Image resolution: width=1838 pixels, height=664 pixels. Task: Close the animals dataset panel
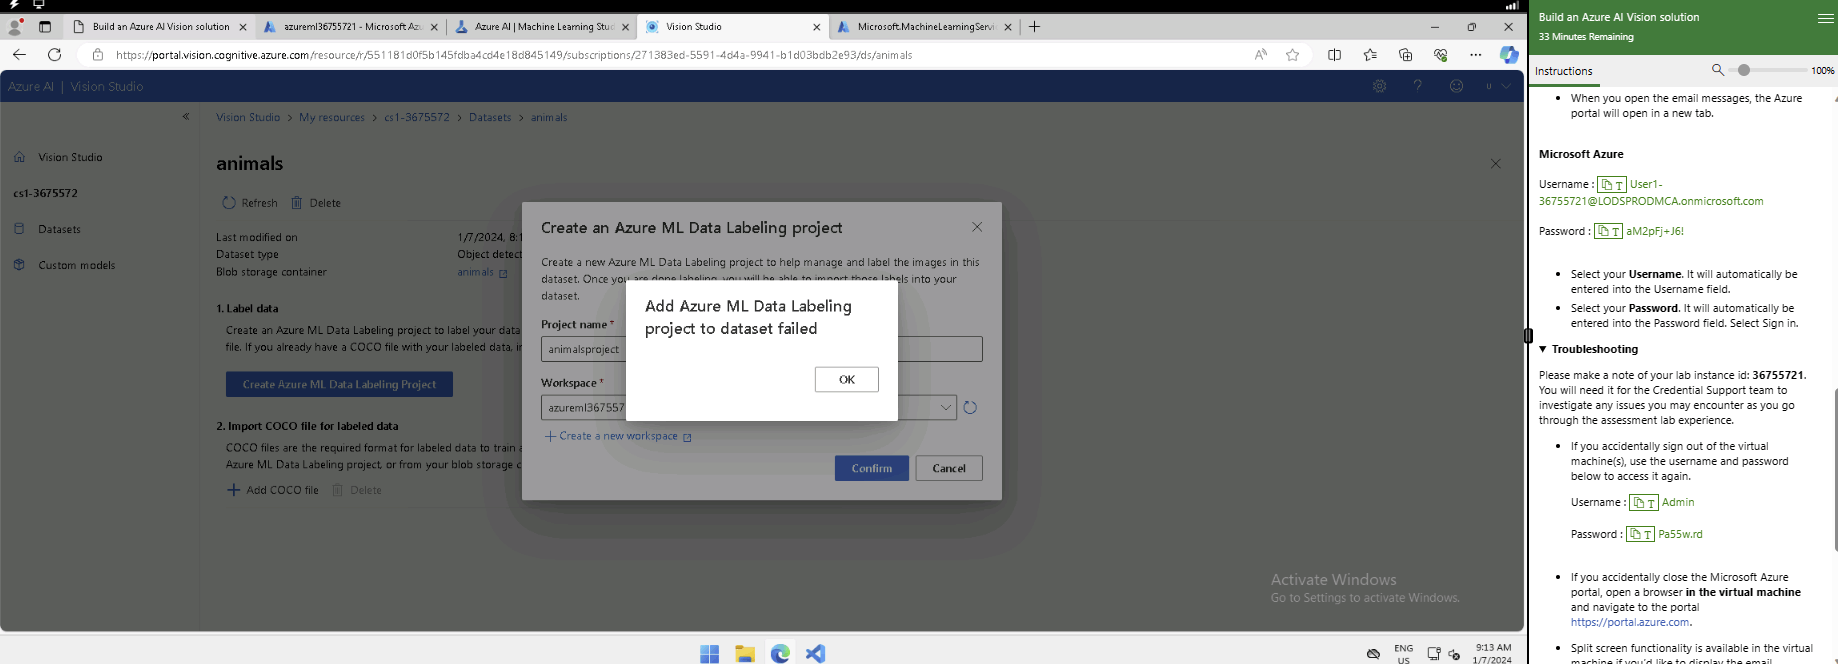[1496, 163]
